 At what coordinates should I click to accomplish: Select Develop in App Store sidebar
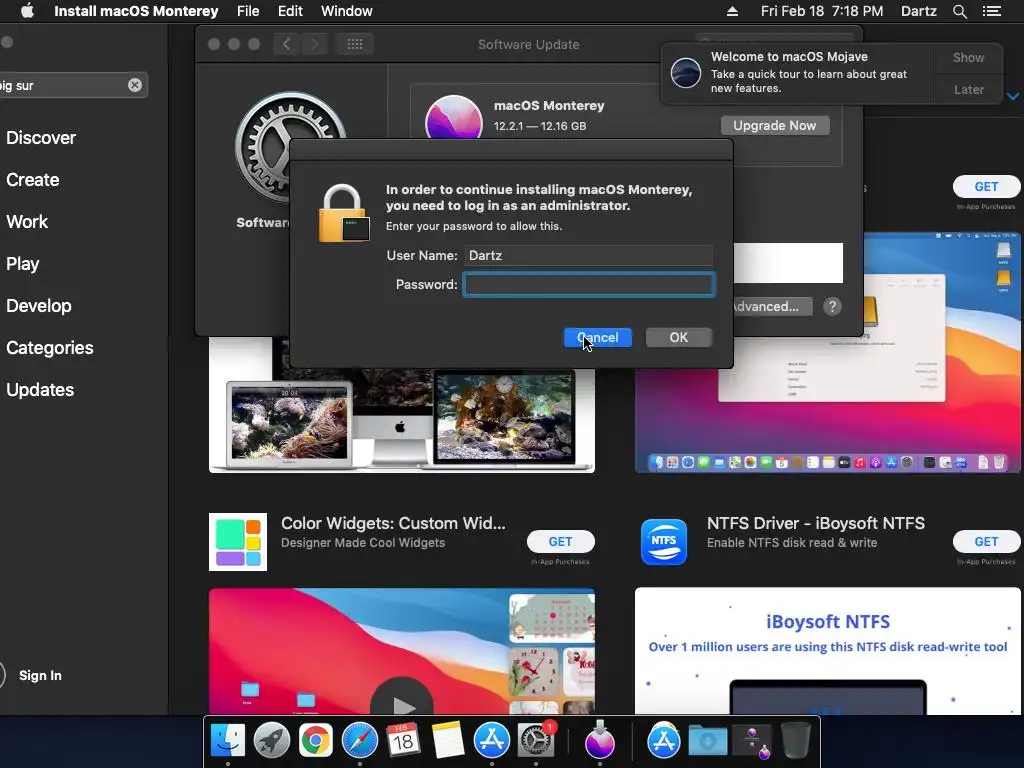click(39, 306)
